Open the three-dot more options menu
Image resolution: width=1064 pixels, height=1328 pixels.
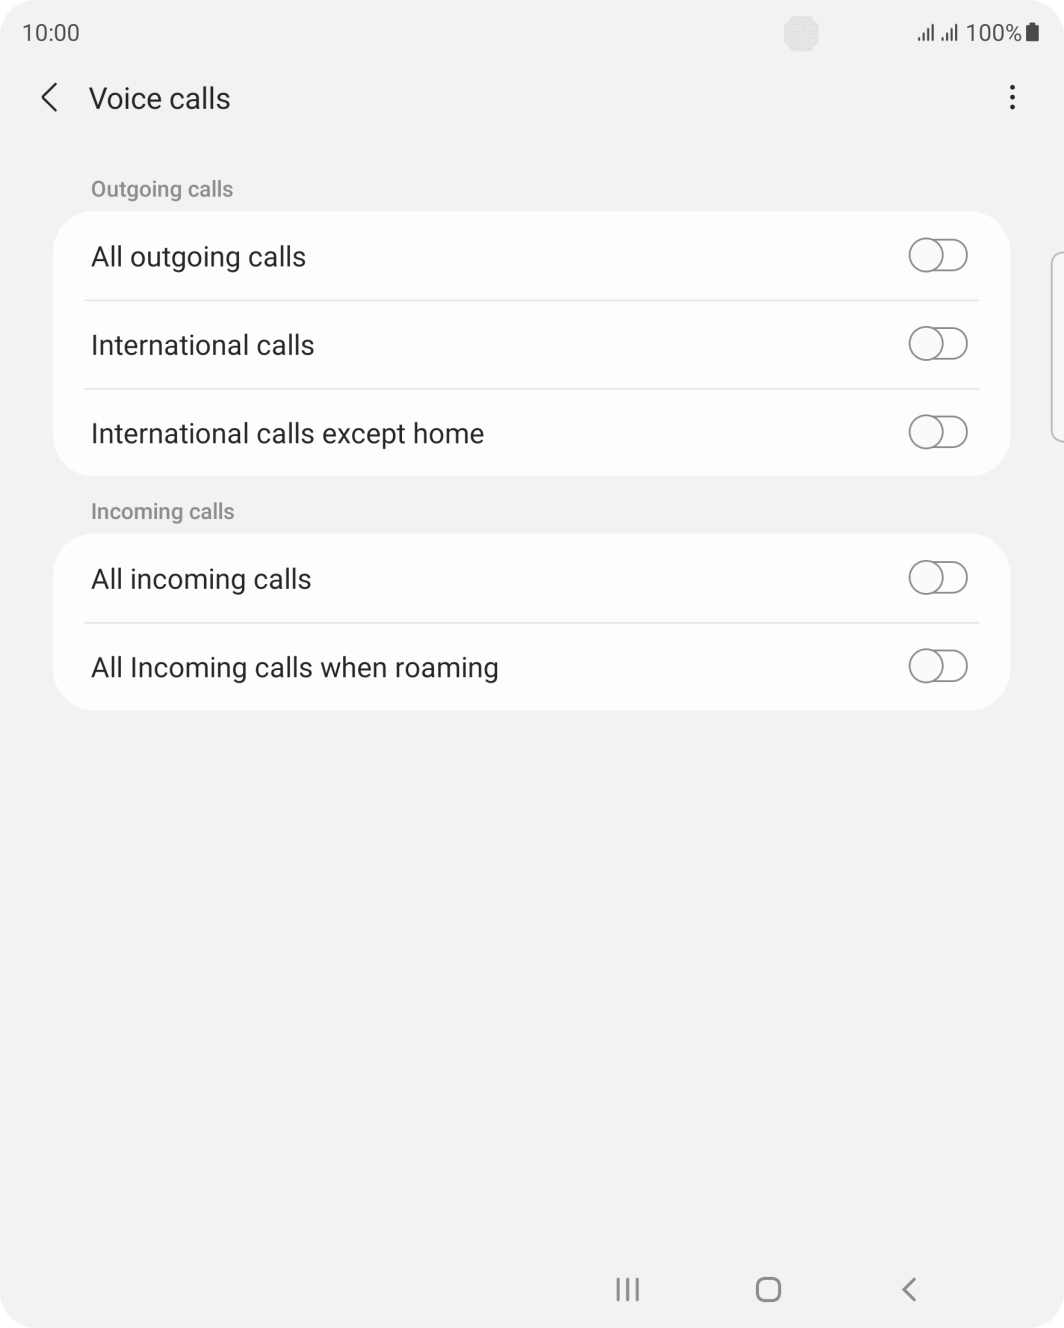tap(1011, 98)
